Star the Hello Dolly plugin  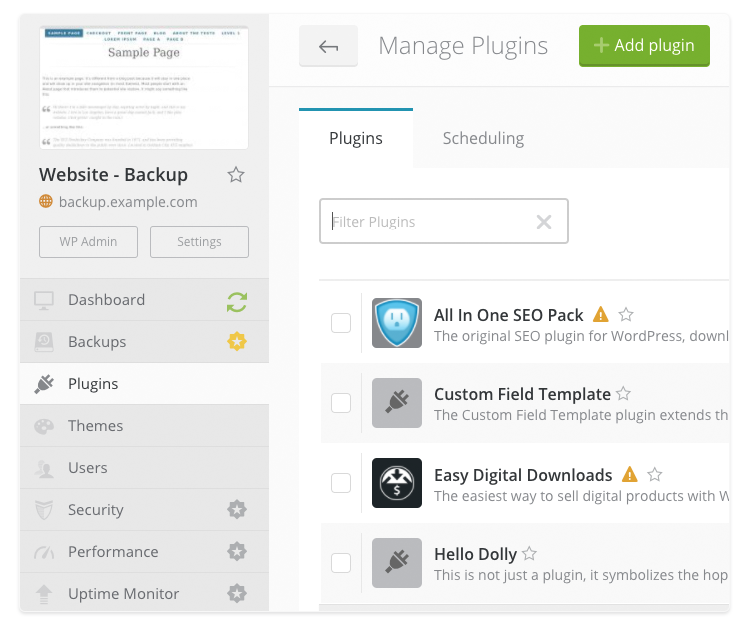coord(529,553)
